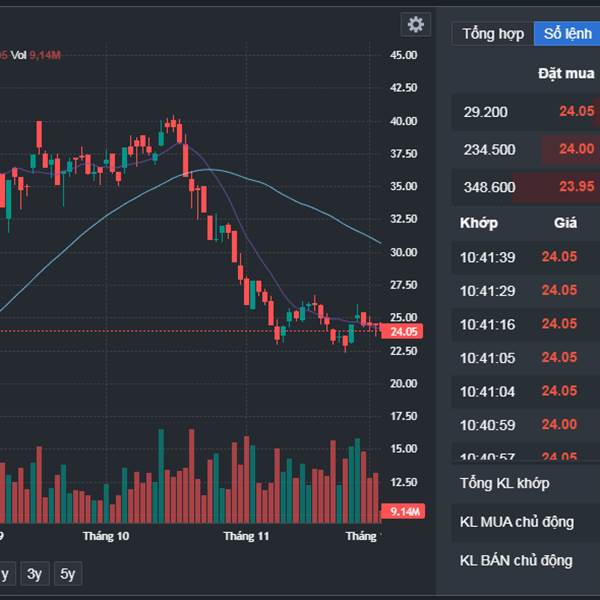This screenshot has width=600, height=600.
Task: Click the KL BÁN chủ động row
Action: [516, 560]
